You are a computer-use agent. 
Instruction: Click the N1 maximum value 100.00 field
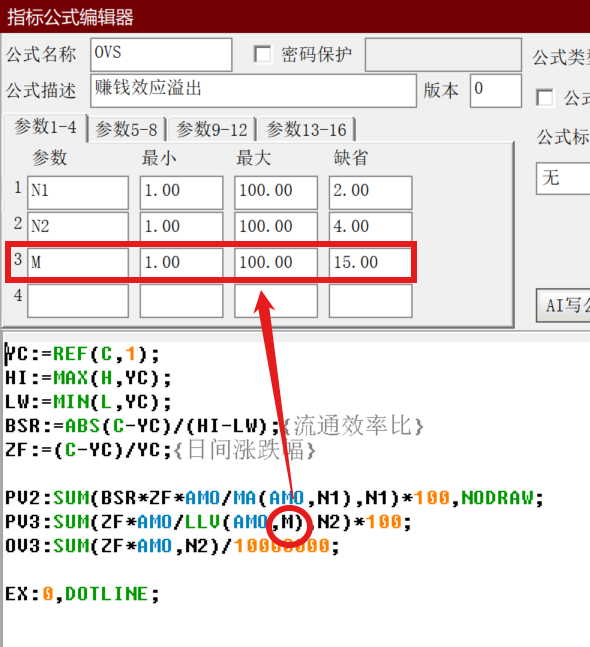(276, 192)
